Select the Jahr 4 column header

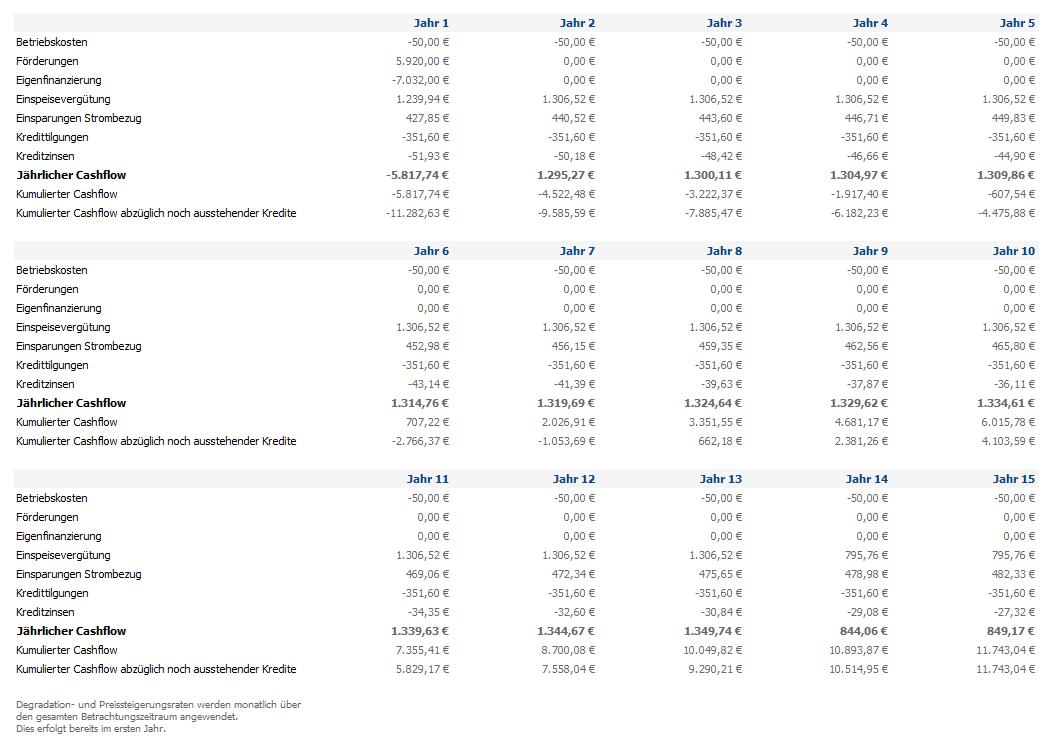870,23
